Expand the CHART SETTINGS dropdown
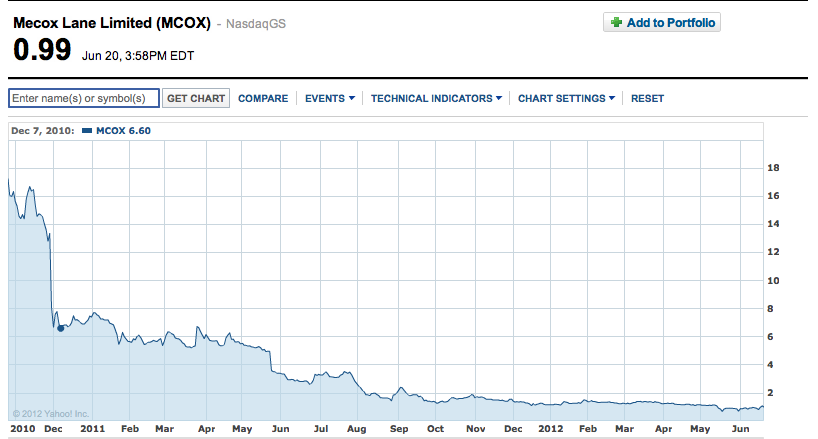 [x=566, y=98]
